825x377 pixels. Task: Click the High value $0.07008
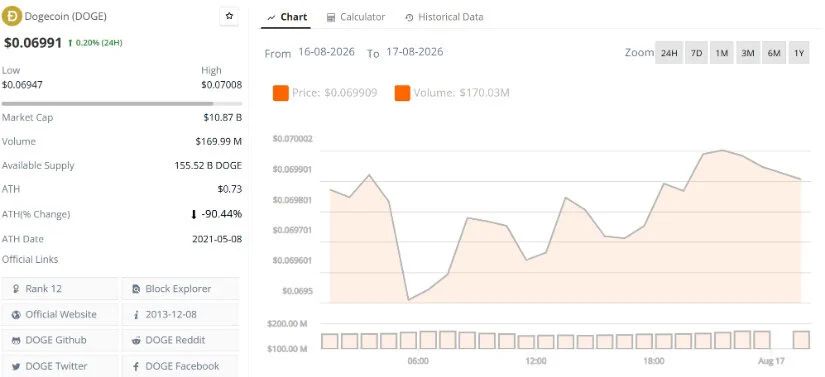tap(222, 84)
